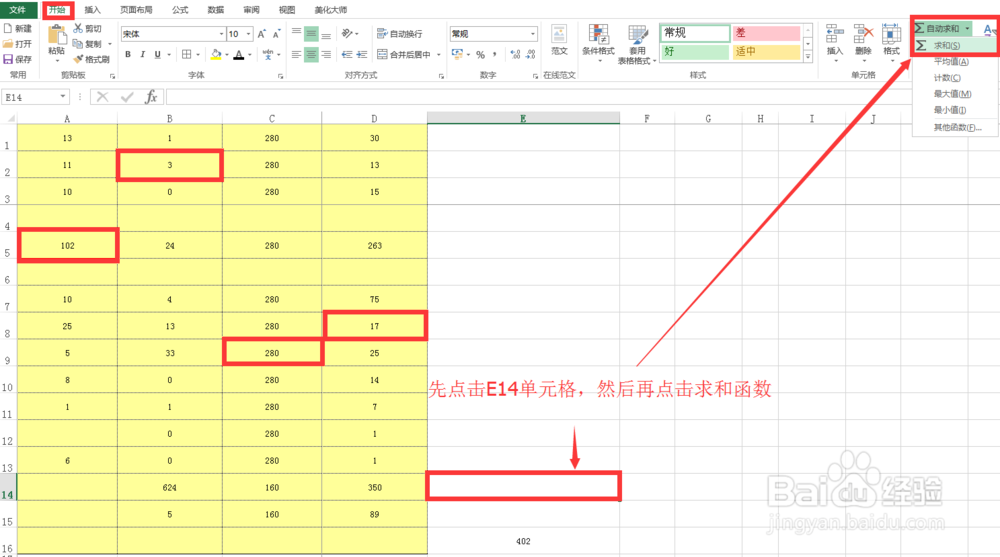This screenshot has height=557, width=1000.
Task: Click the increase indent icon
Action: point(362,55)
